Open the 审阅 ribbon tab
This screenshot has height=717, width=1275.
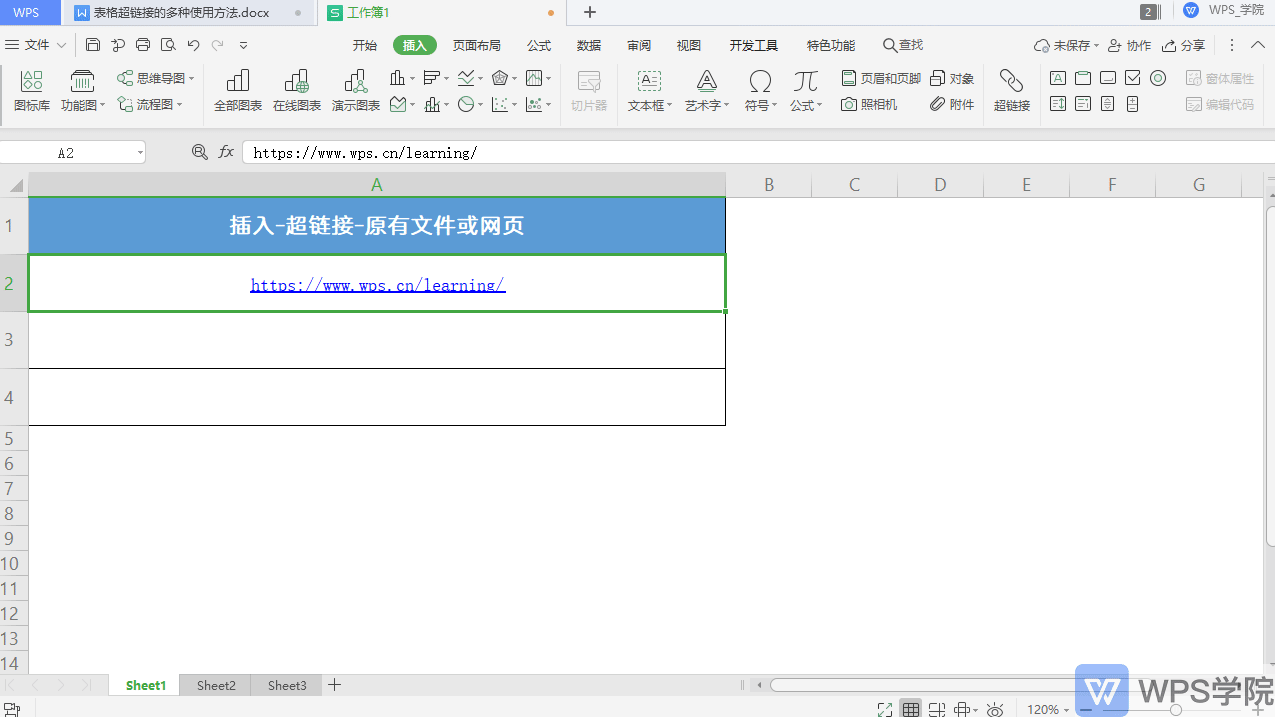pyautogui.click(x=639, y=45)
